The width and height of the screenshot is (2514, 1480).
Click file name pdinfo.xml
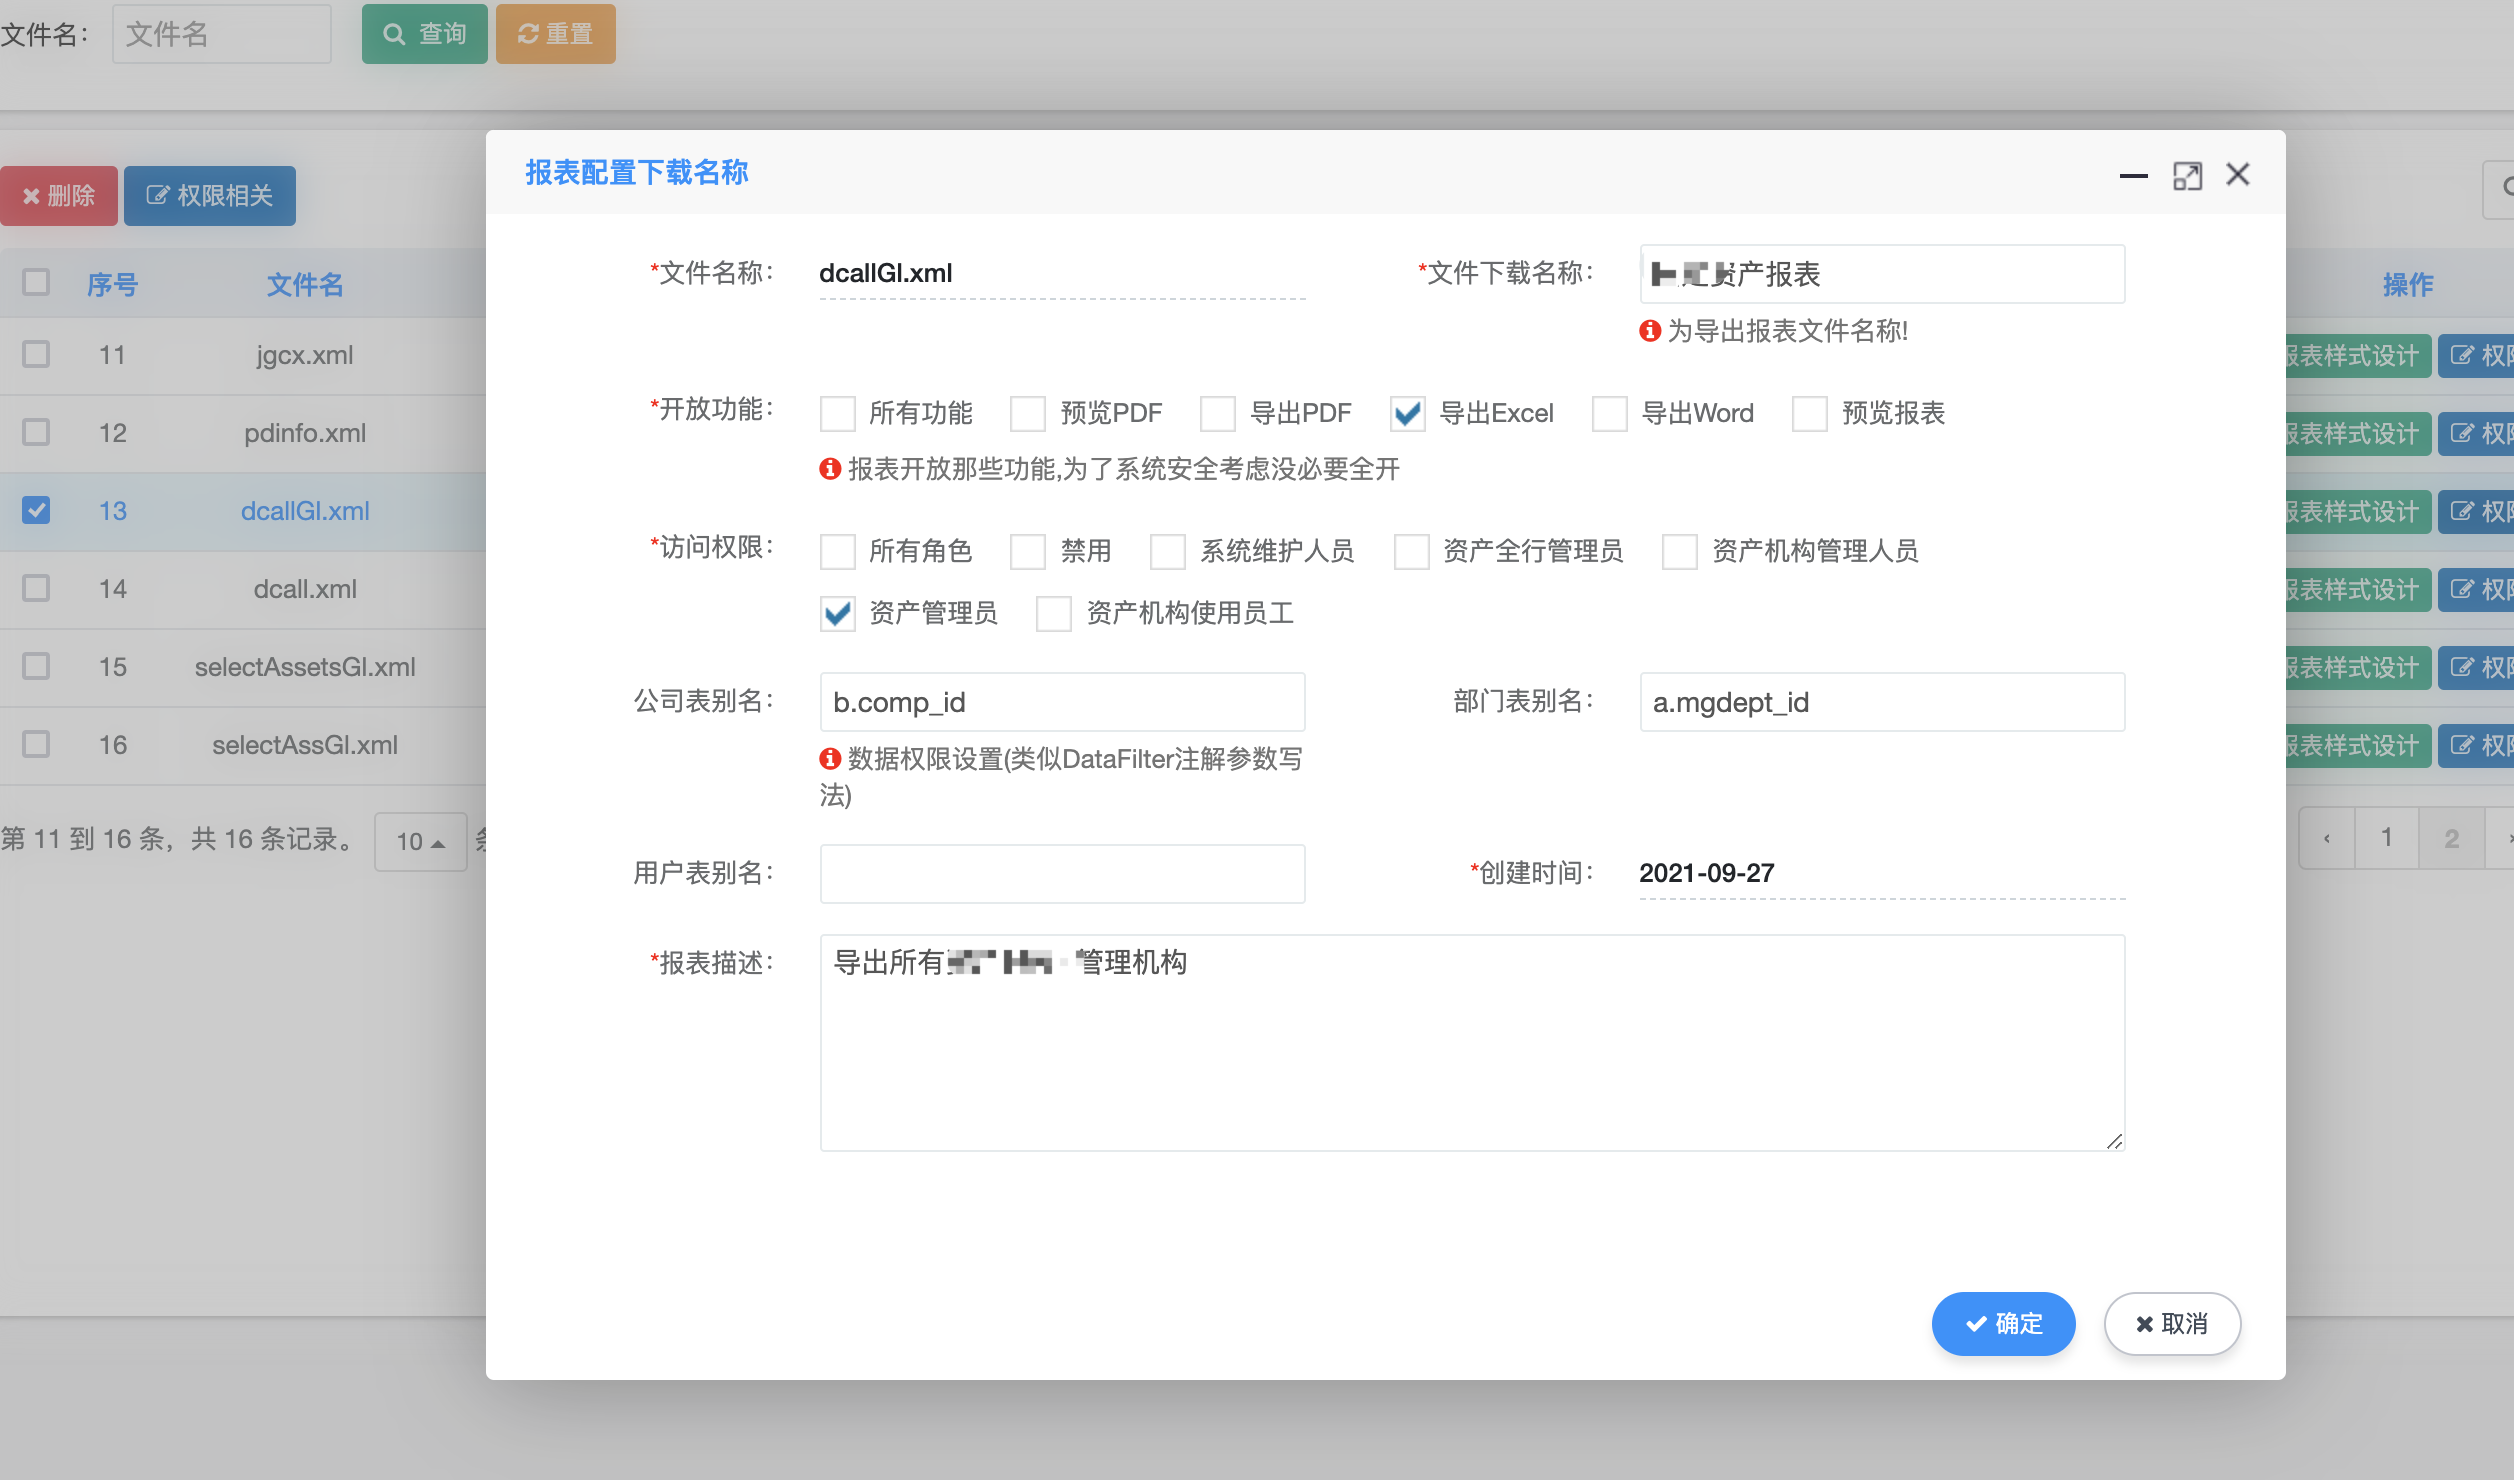(305, 433)
